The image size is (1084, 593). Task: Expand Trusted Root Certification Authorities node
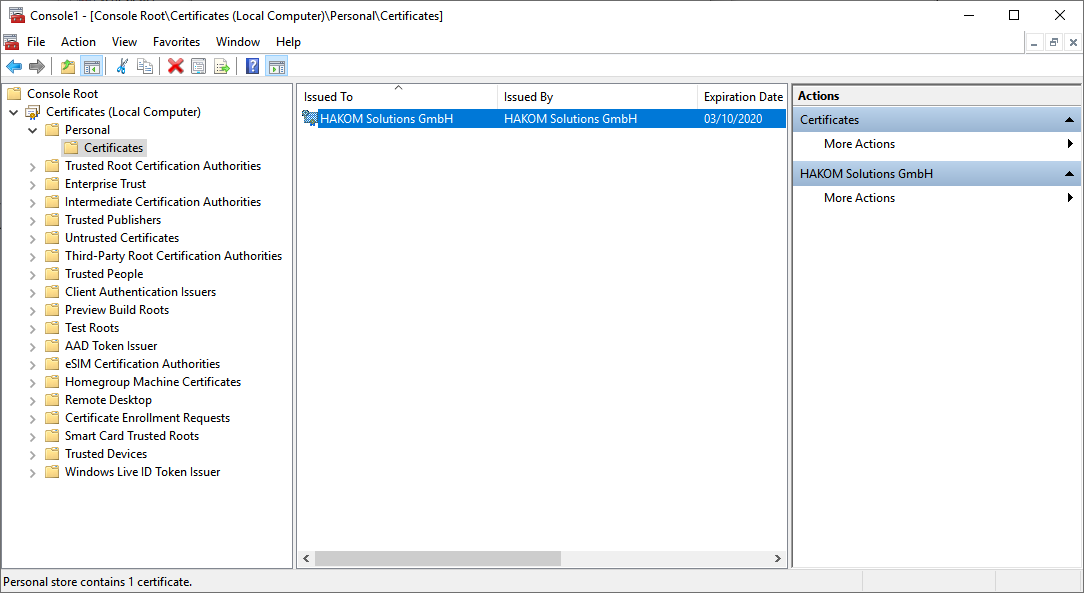[33, 166]
